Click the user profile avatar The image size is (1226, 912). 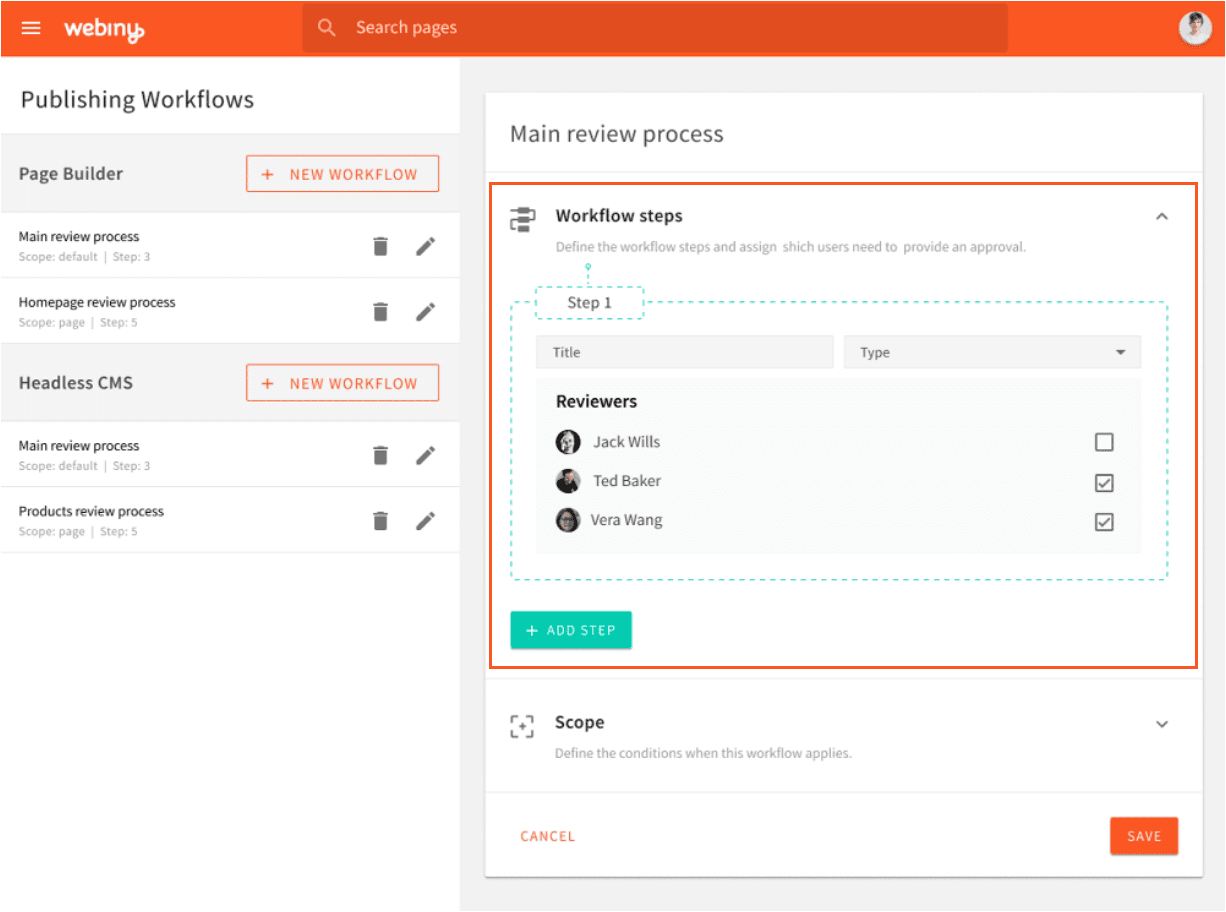point(1195,28)
